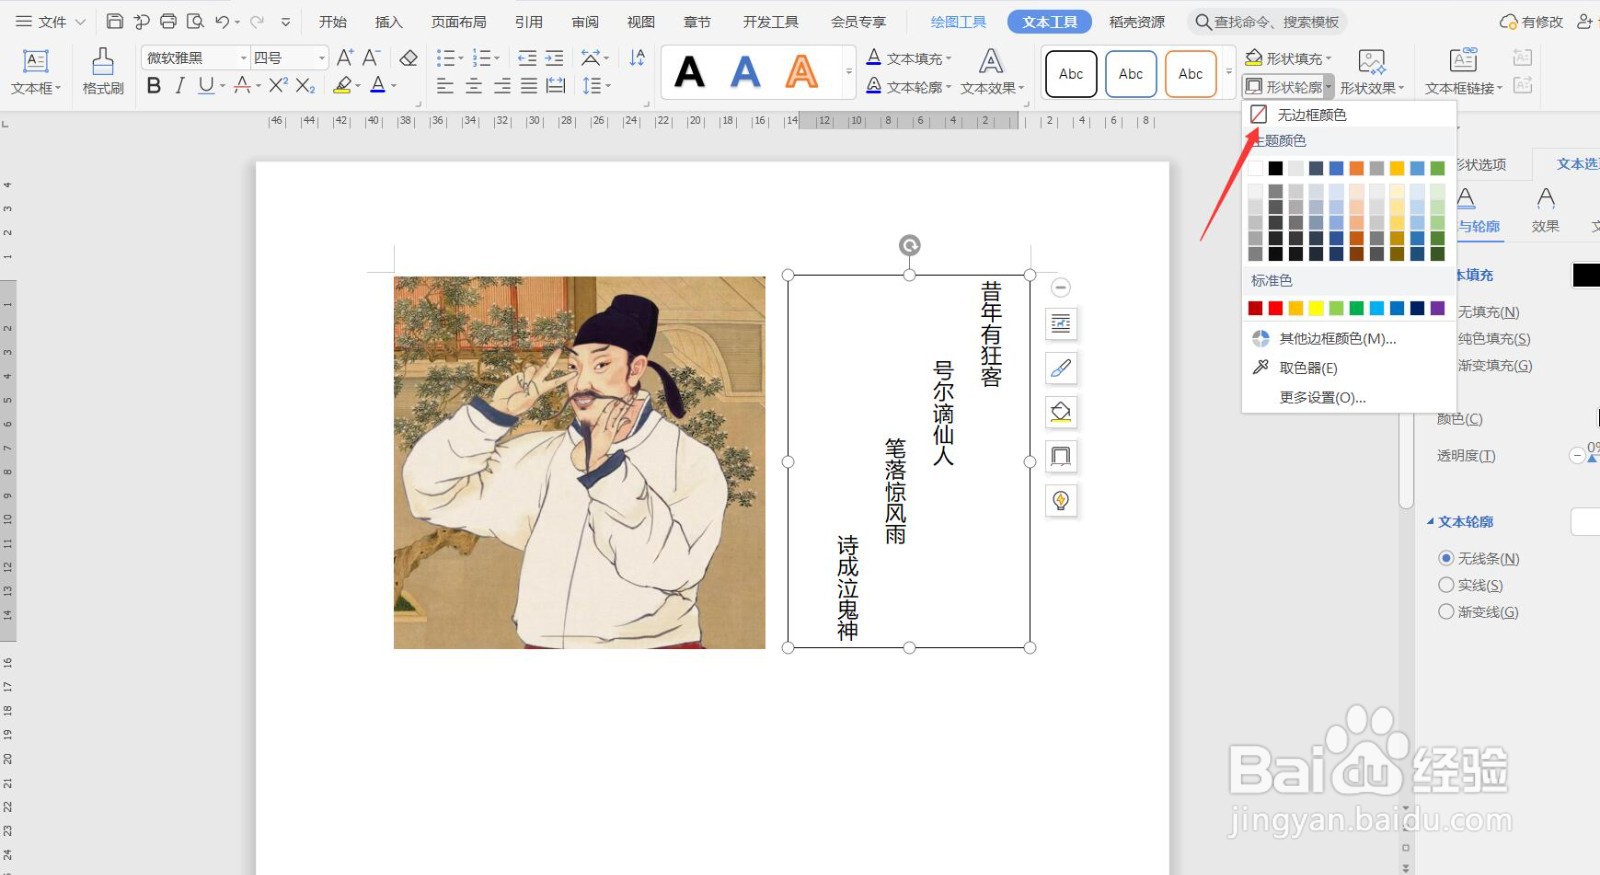
Task: Click the increase indent icon
Action: pos(554,58)
